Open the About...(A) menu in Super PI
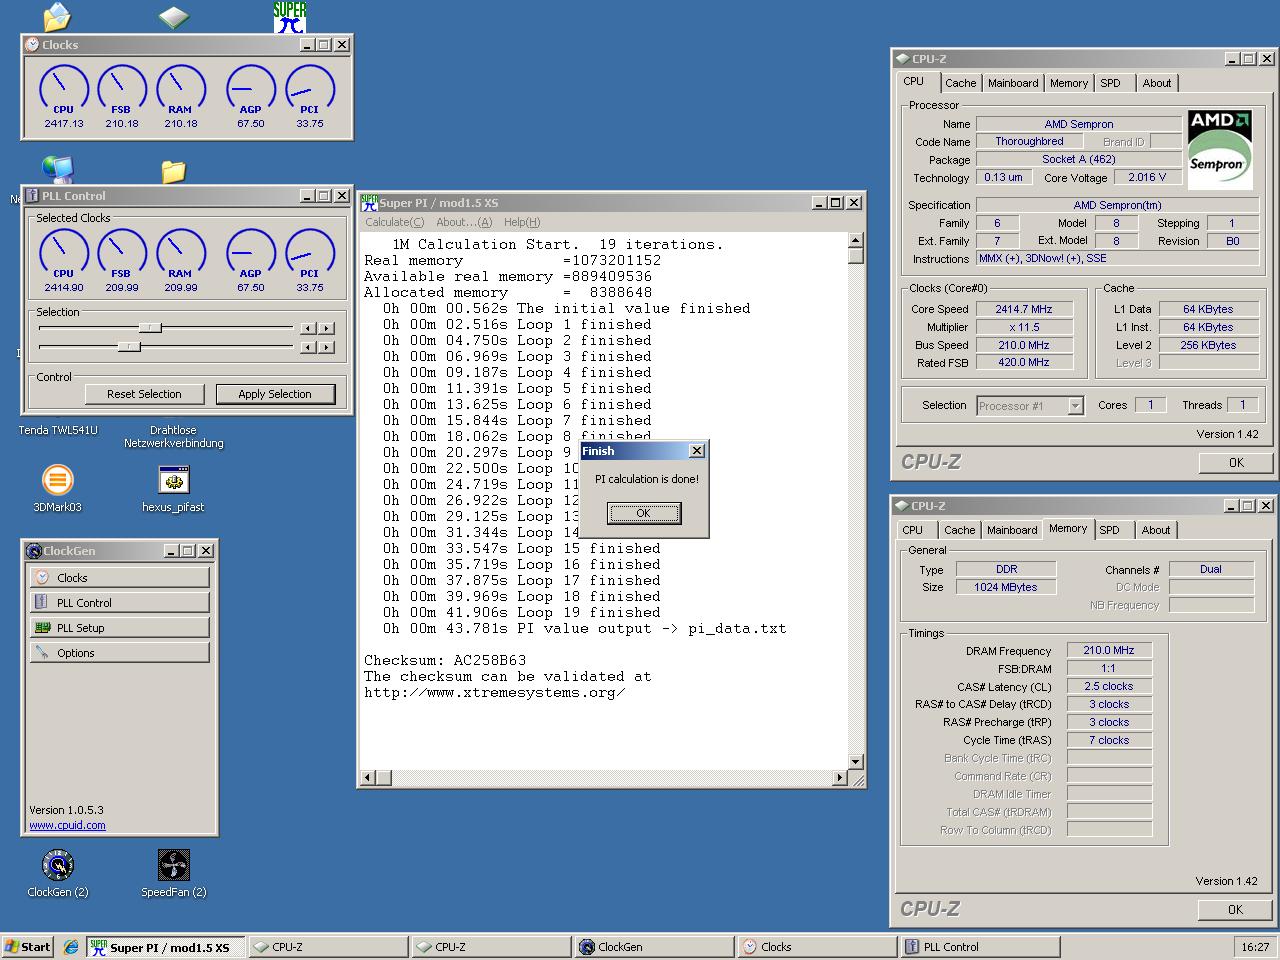1280x960 pixels. pos(464,222)
